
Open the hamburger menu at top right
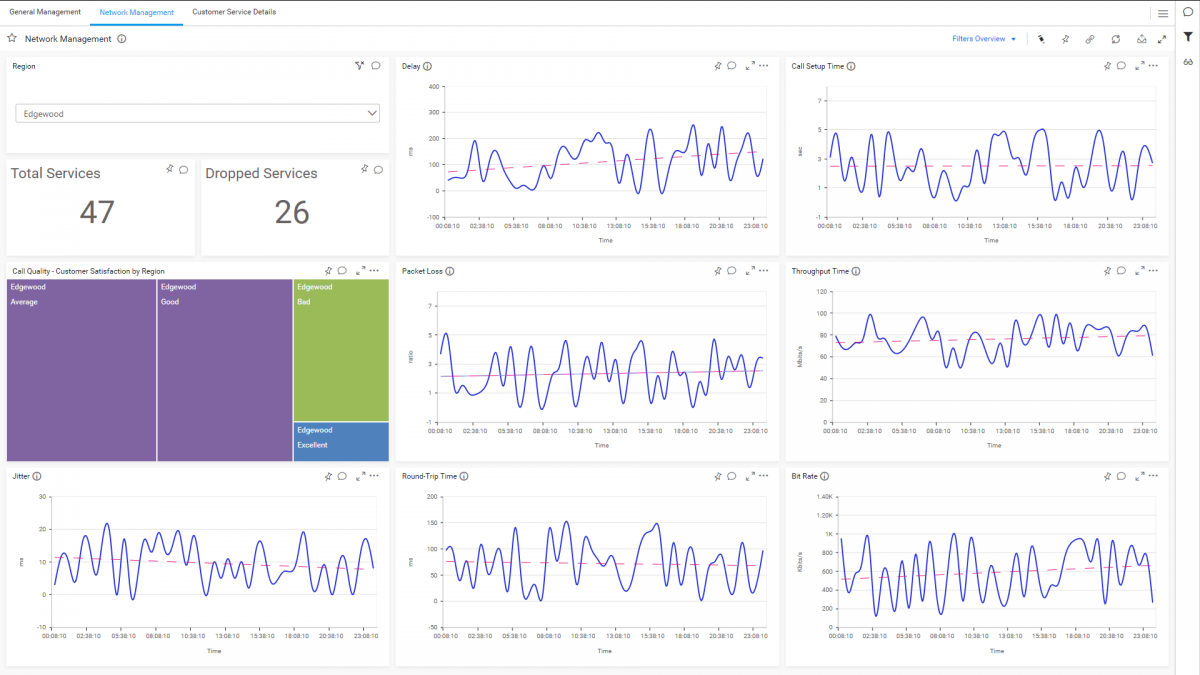click(1163, 13)
